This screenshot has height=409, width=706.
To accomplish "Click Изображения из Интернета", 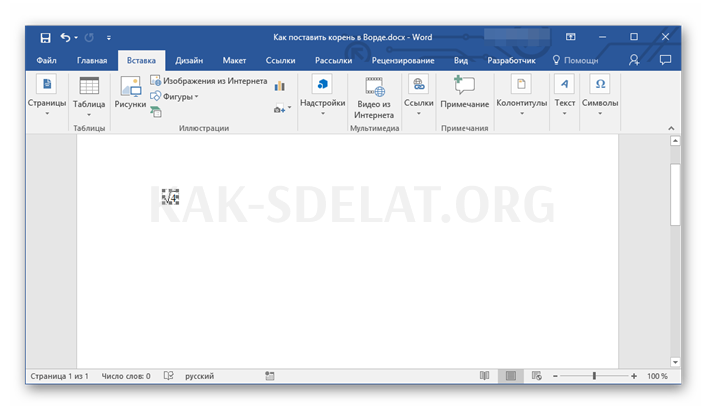I will pos(209,81).
